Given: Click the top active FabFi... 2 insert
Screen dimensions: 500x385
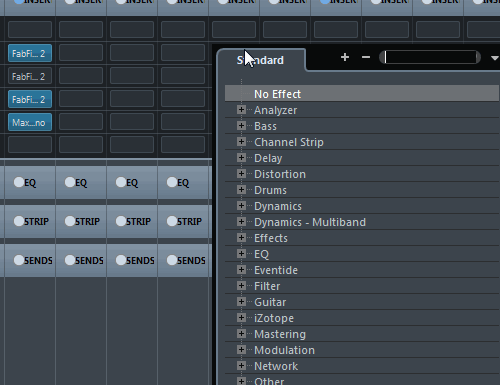Looking at the screenshot, I should tap(30, 53).
